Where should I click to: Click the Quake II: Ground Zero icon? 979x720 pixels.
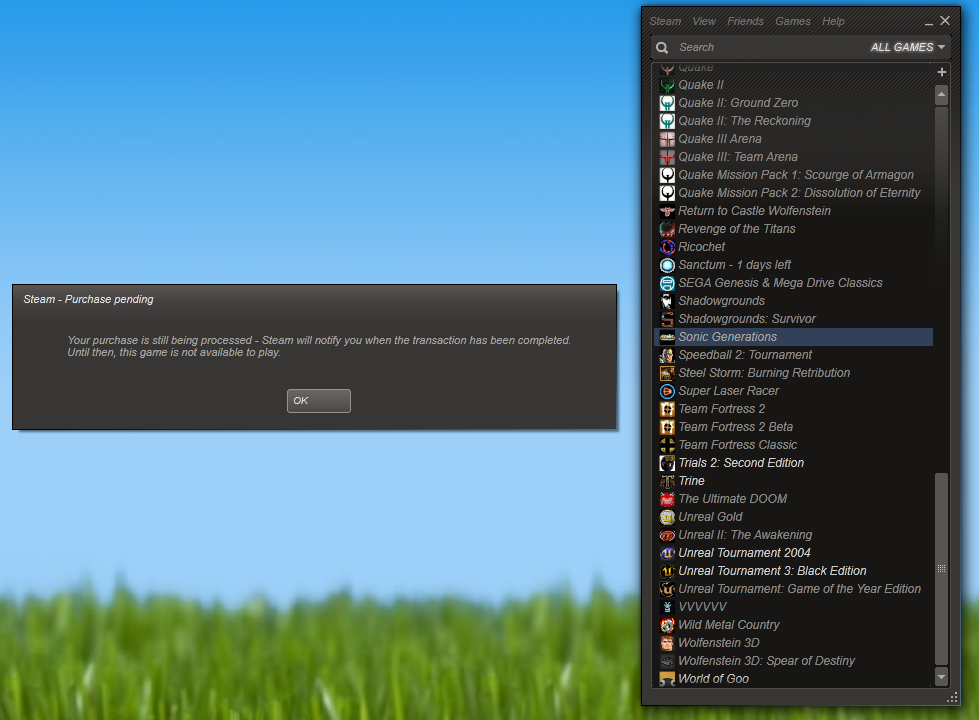pos(667,103)
